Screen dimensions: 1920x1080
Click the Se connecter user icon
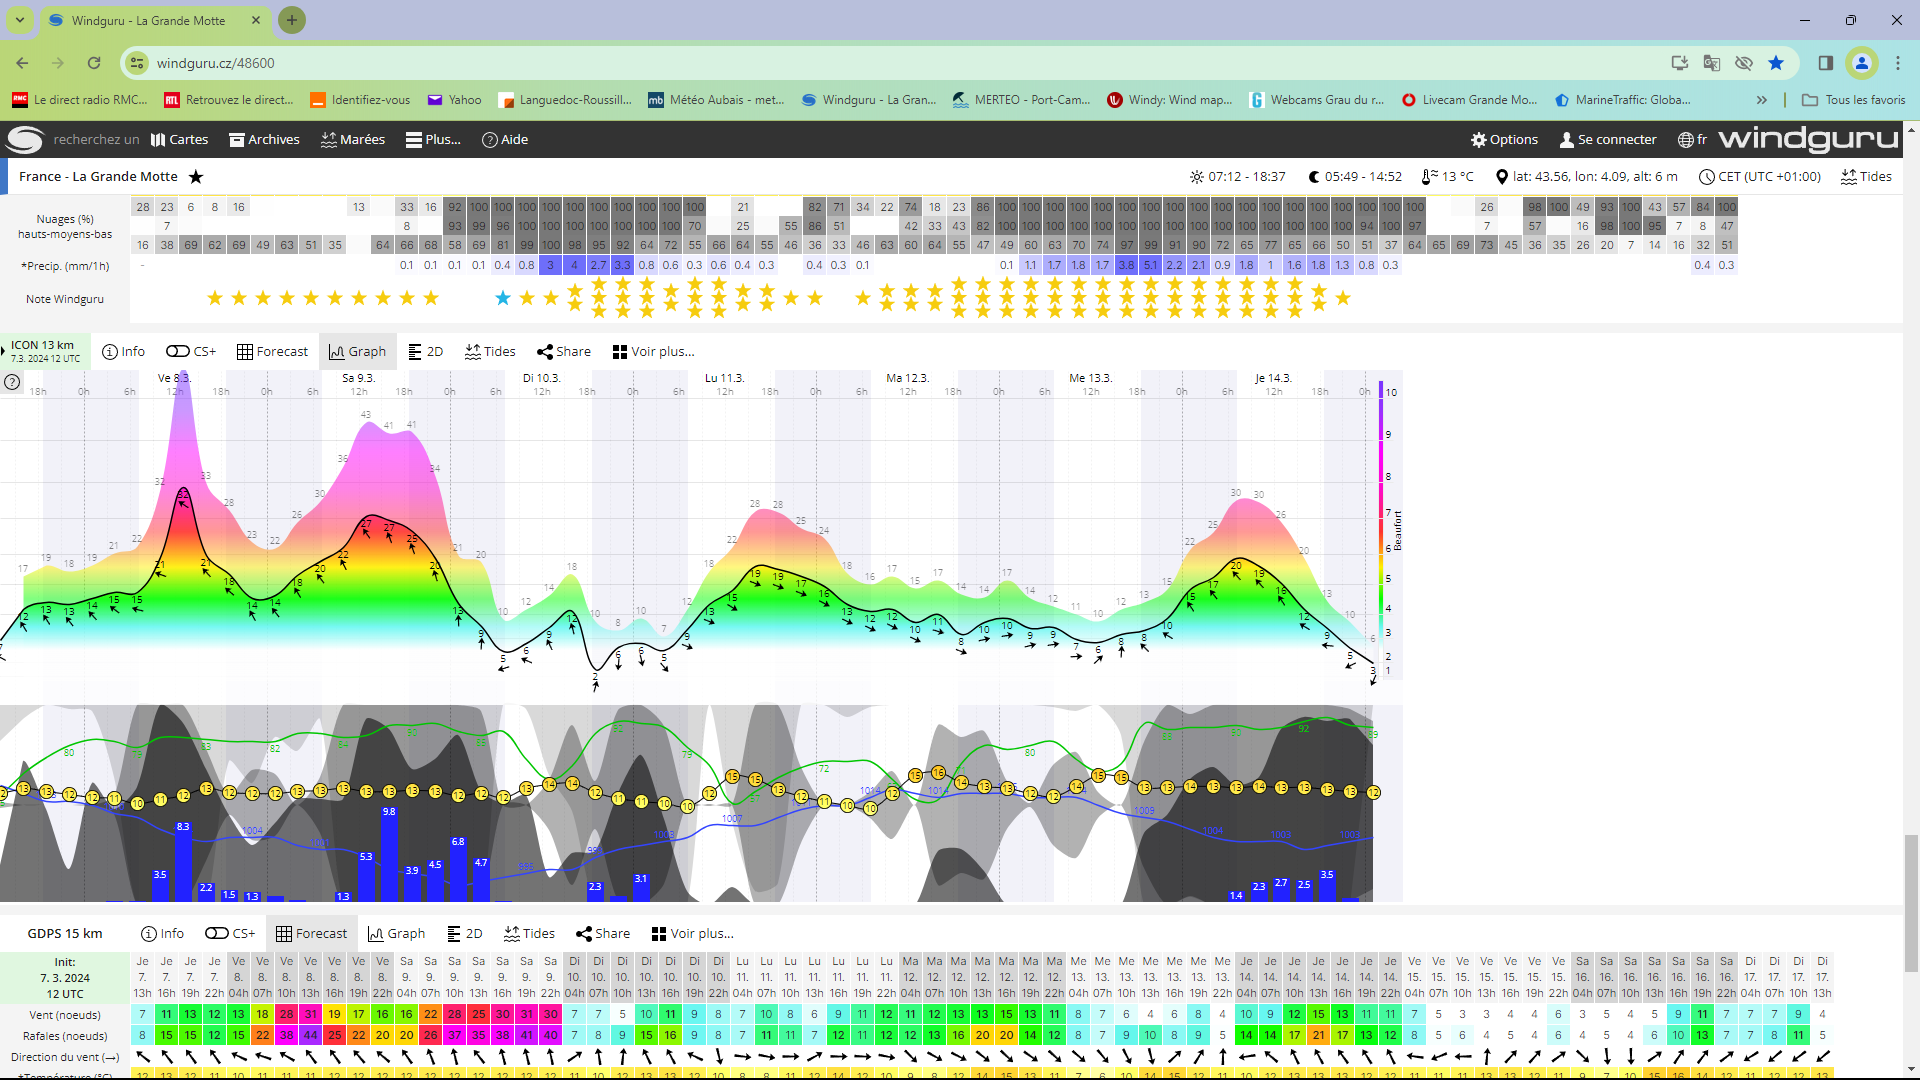click(x=1567, y=139)
